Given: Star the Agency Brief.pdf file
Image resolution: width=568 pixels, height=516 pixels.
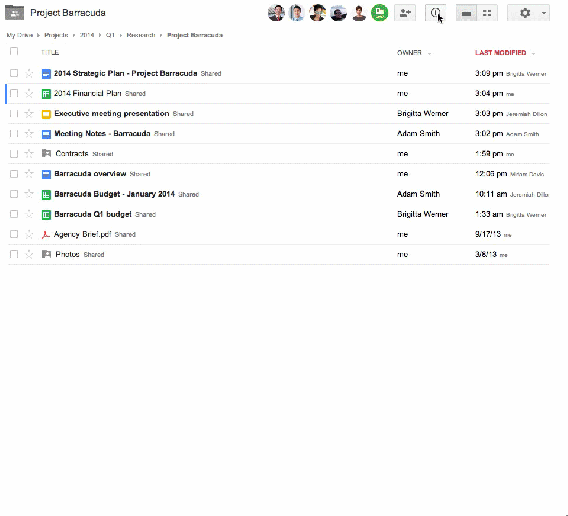Looking at the screenshot, I should pyautogui.click(x=29, y=234).
